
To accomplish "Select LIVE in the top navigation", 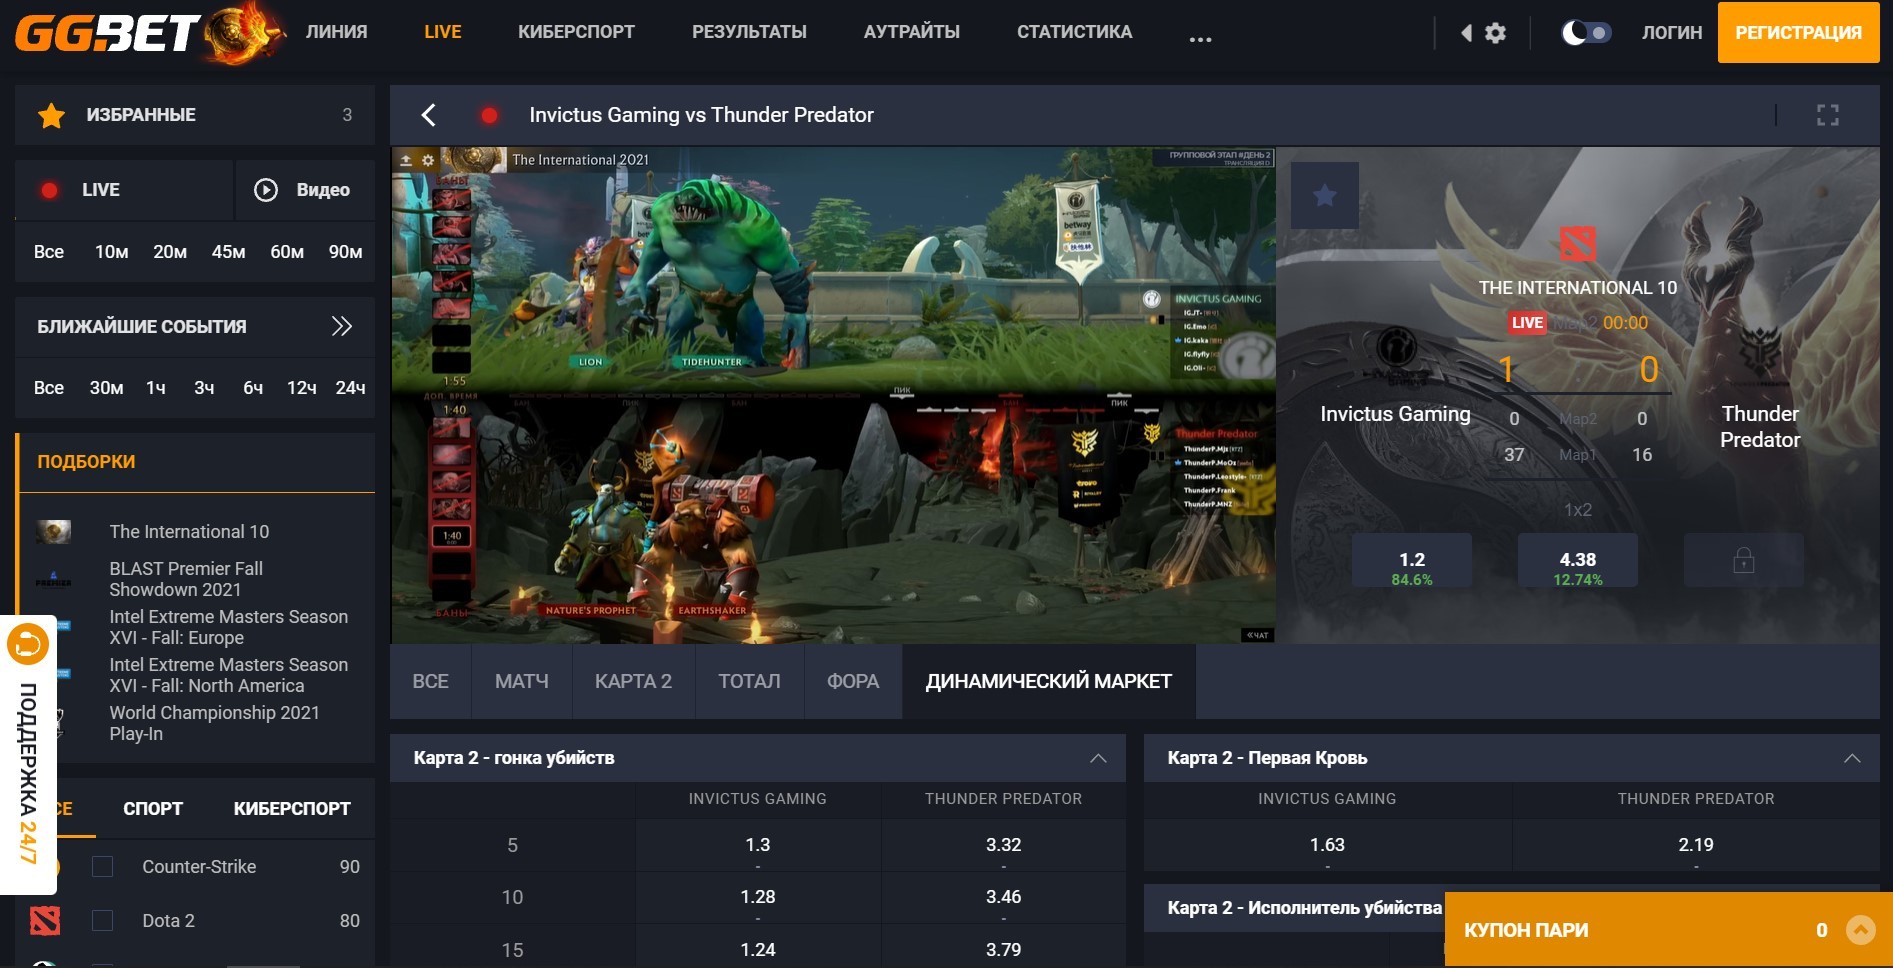I will point(442,32).
